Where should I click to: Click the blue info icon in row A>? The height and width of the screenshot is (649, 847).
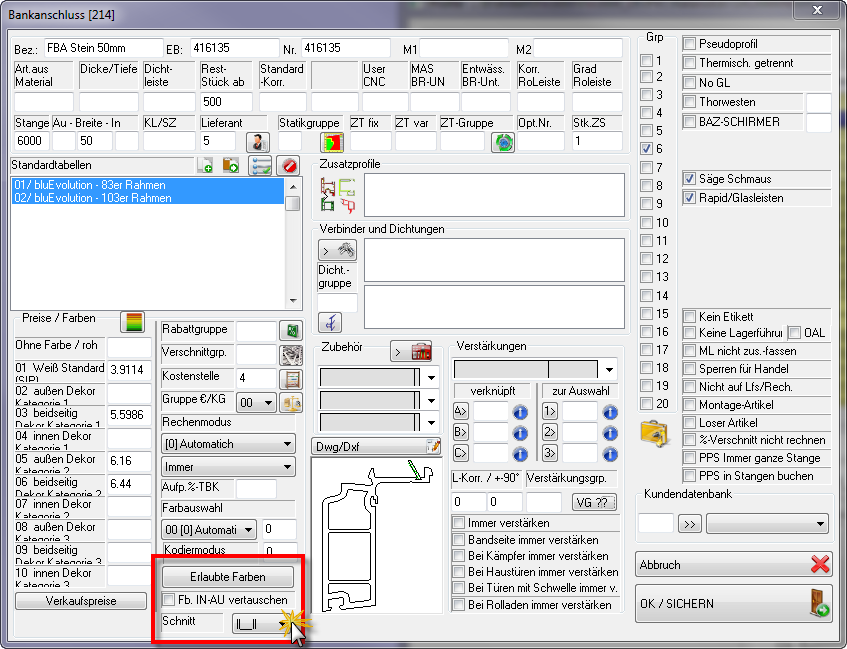[x=520, y=412]
